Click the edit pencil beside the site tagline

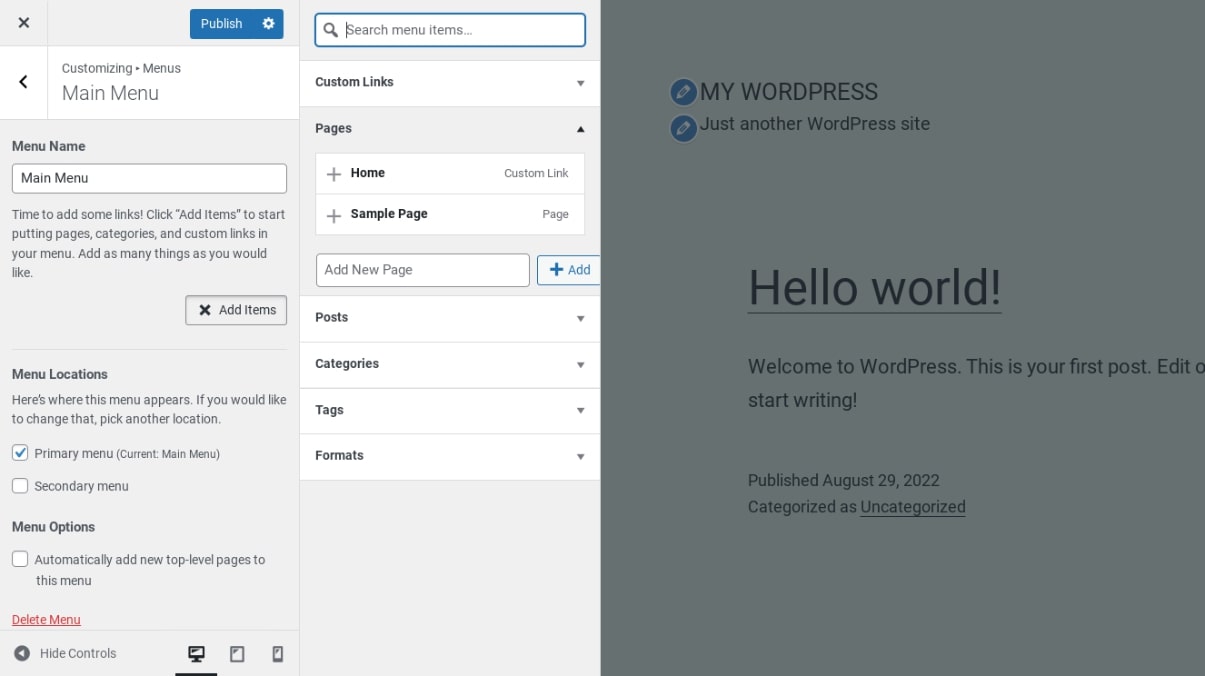(683, 128)
